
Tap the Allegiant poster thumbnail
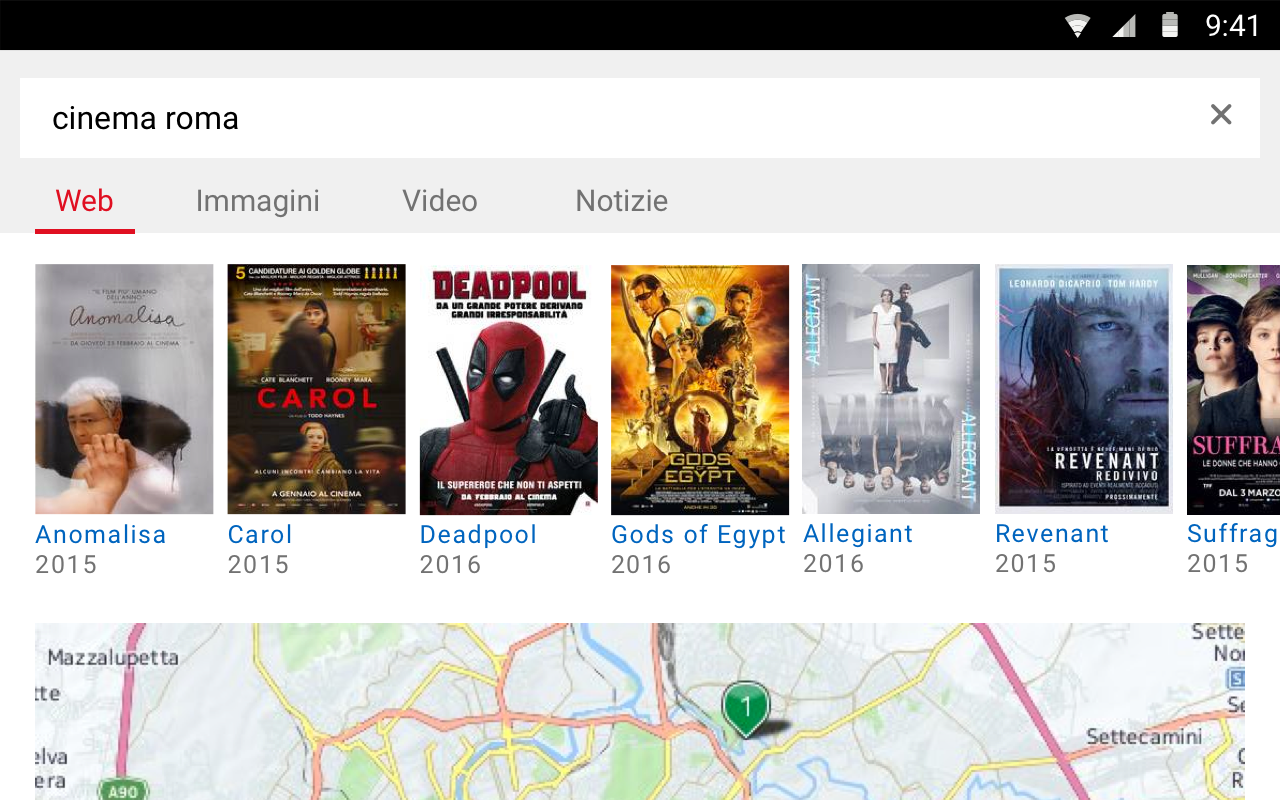pos(892,389)
